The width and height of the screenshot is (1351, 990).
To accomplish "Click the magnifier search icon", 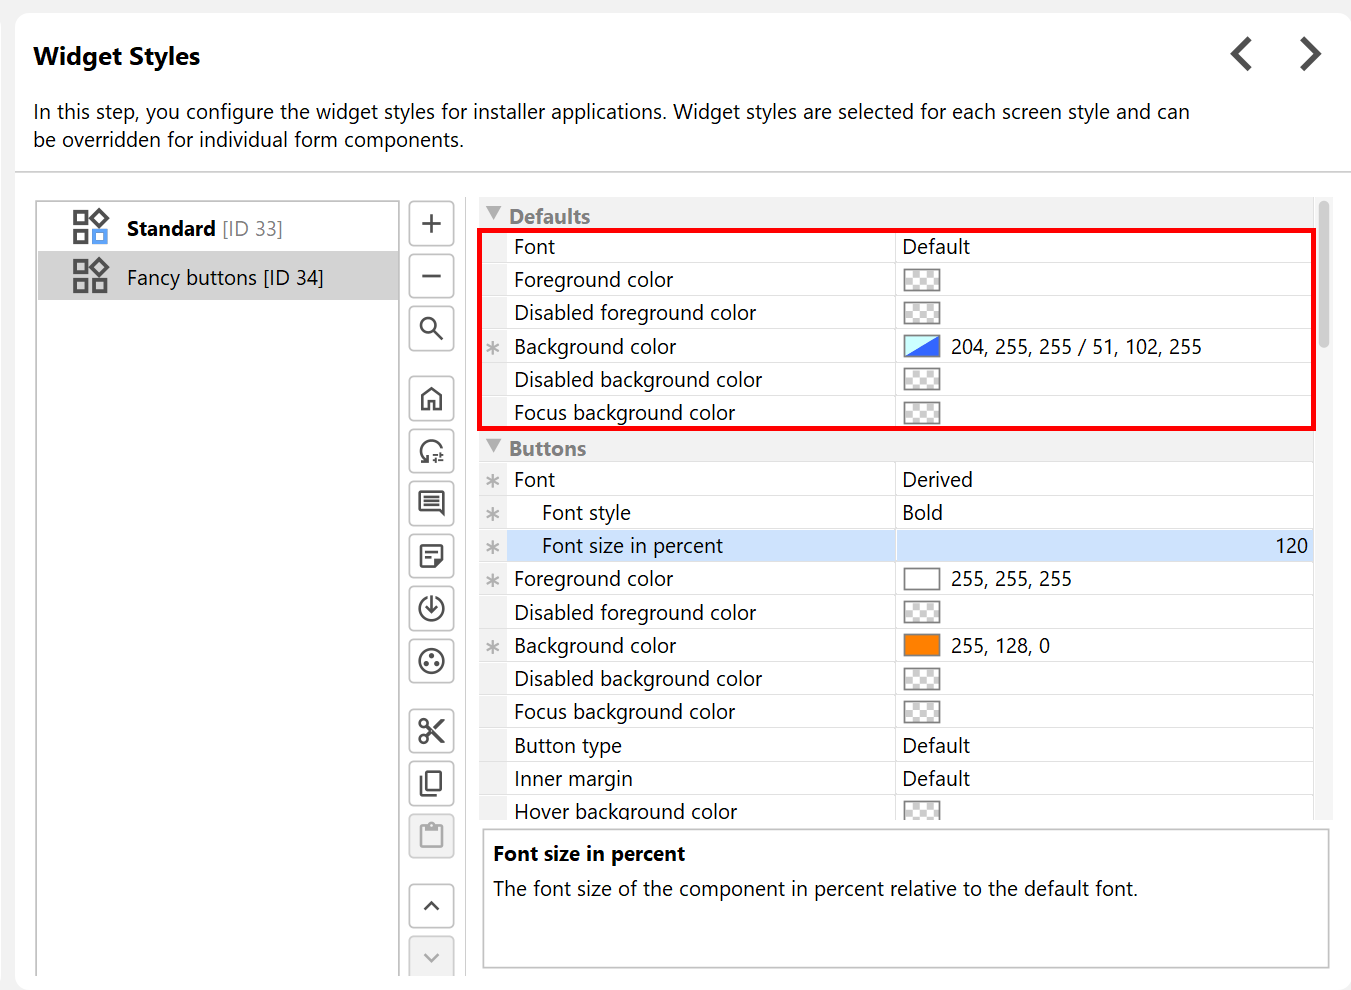I will point(431,328).
